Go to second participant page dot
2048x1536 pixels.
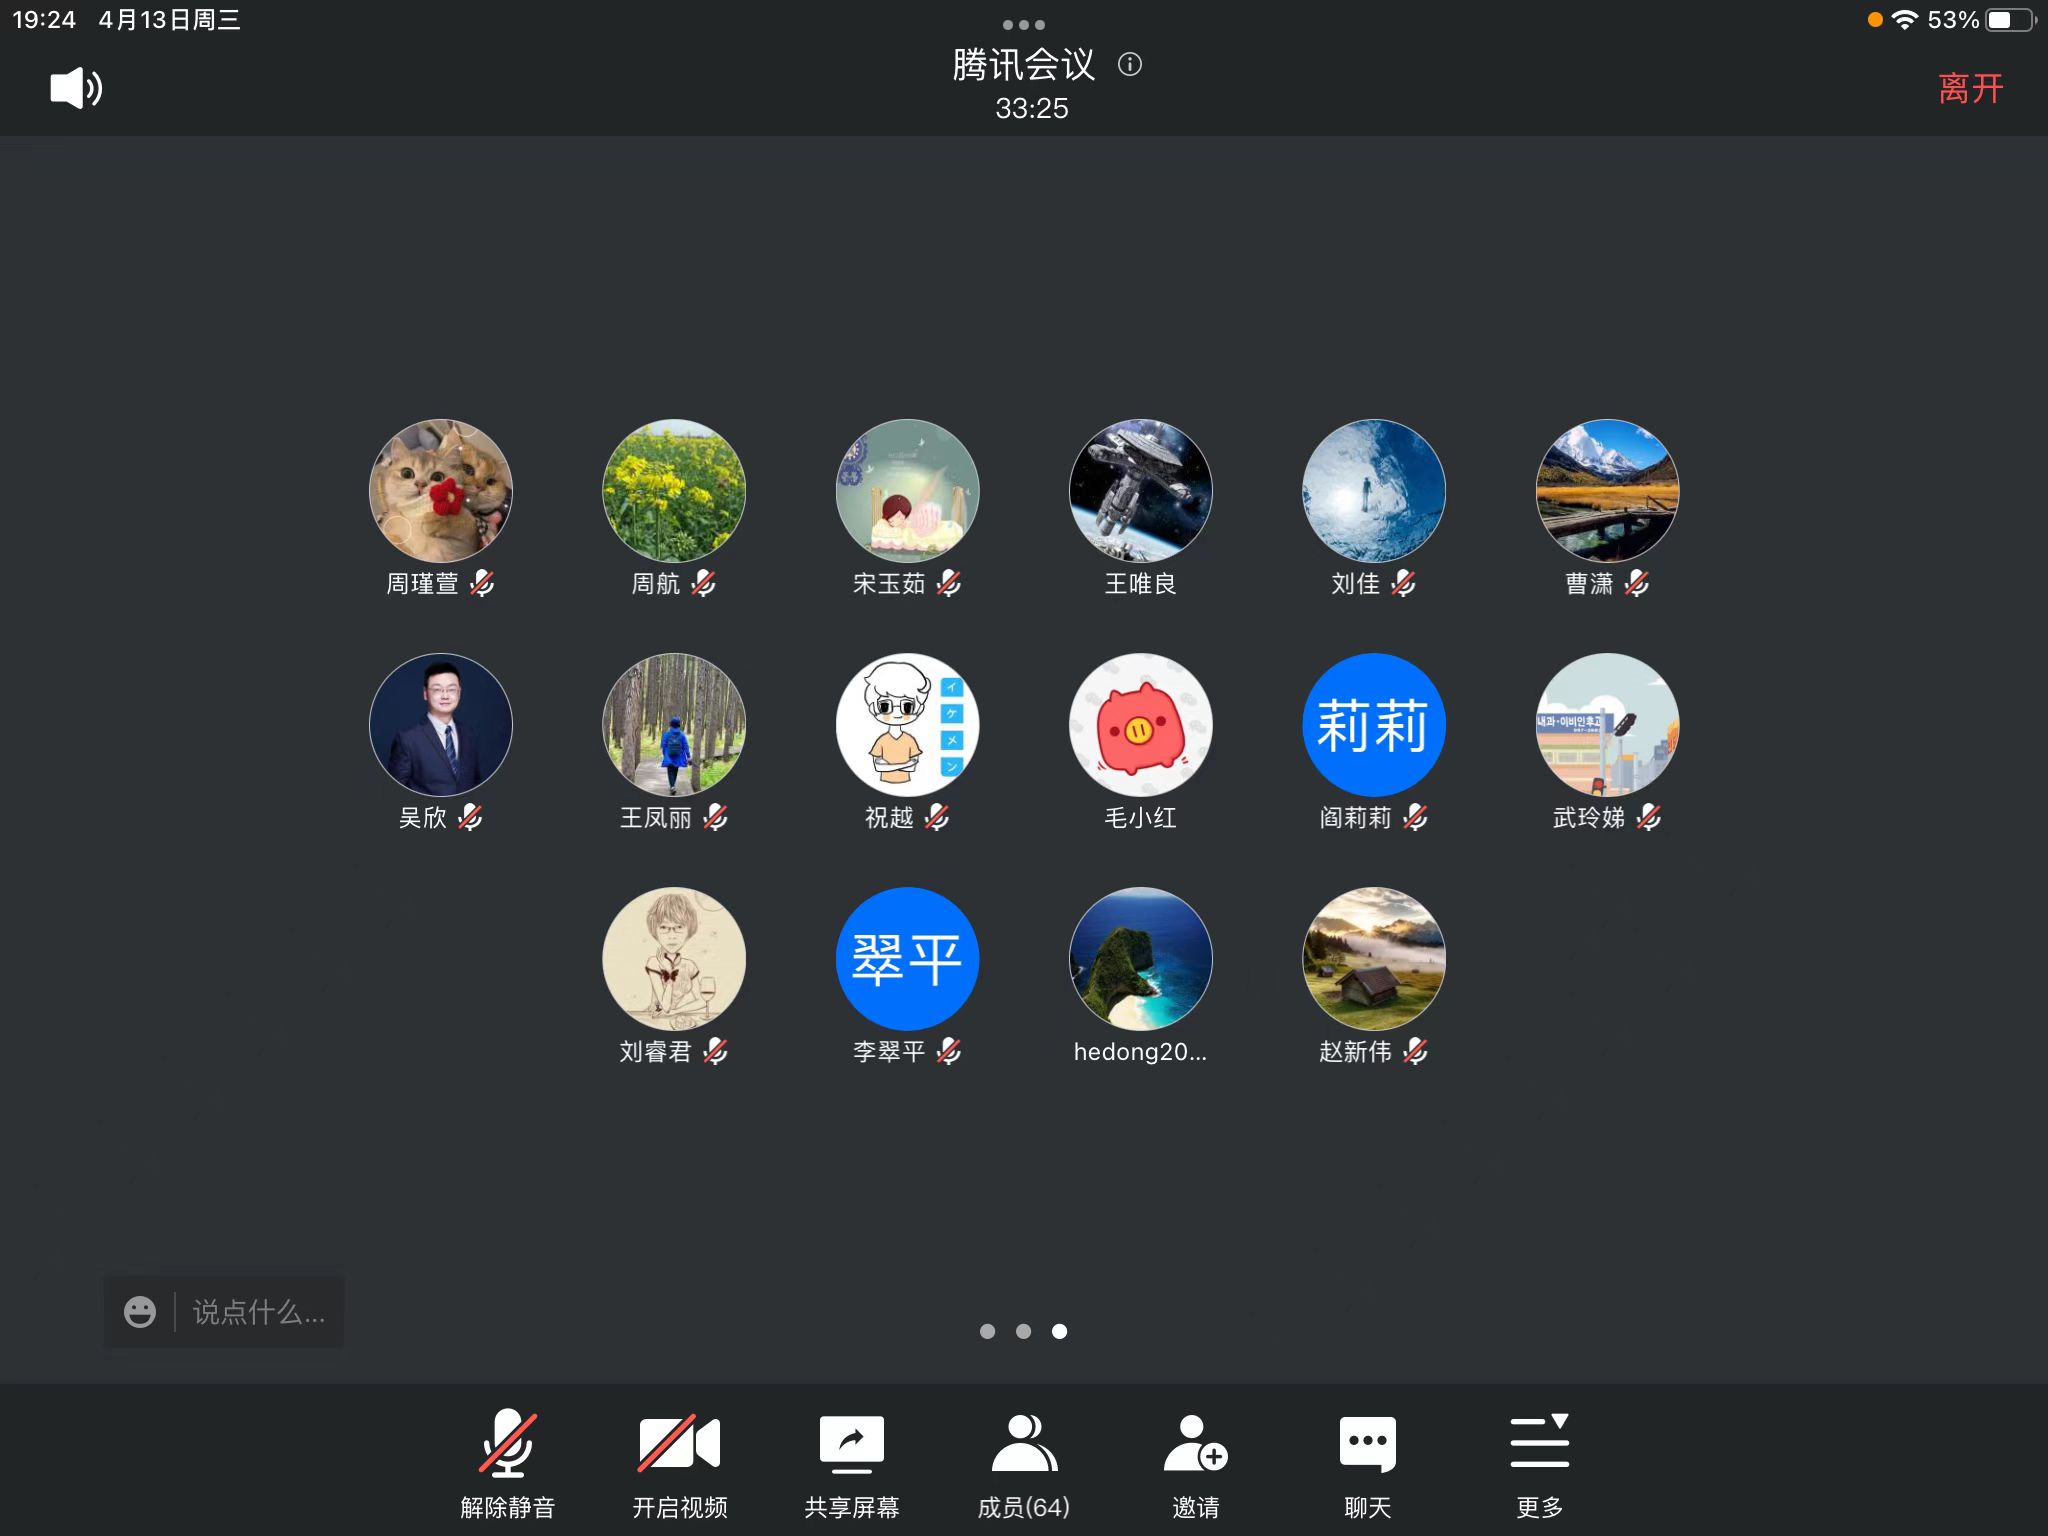tap(1023, 1331)
